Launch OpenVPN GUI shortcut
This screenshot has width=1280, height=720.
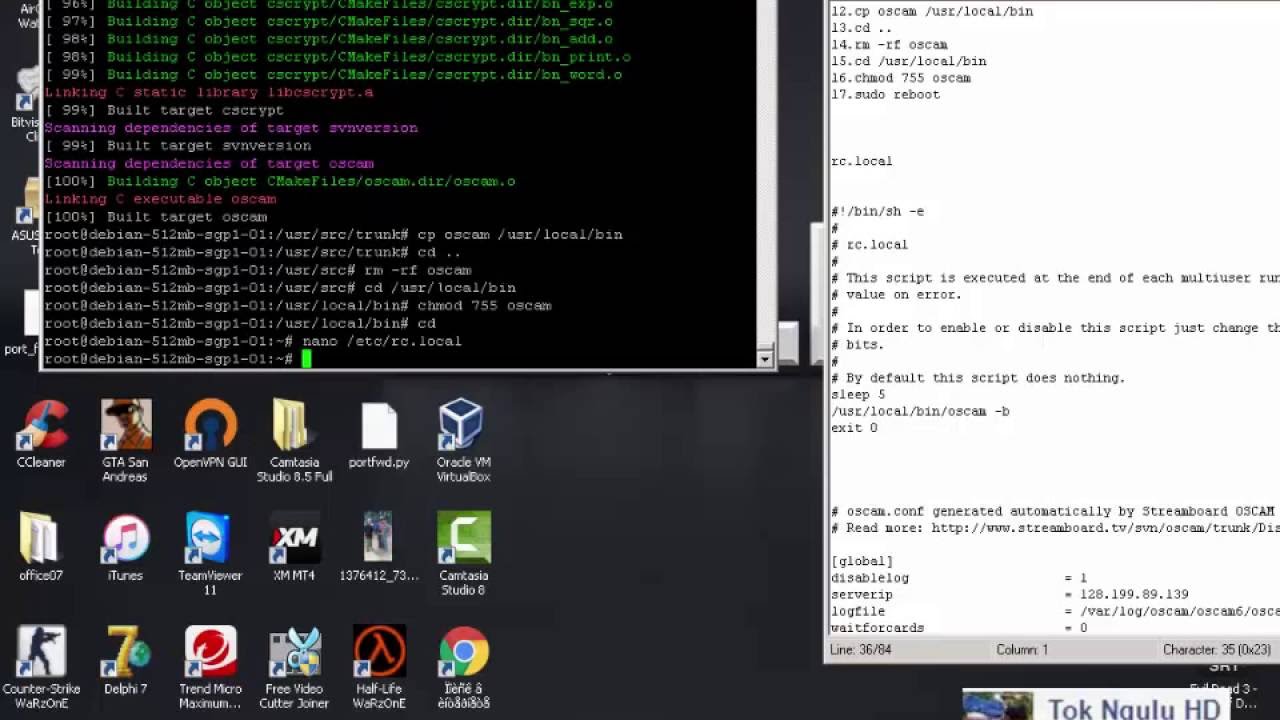coord(210,434)
